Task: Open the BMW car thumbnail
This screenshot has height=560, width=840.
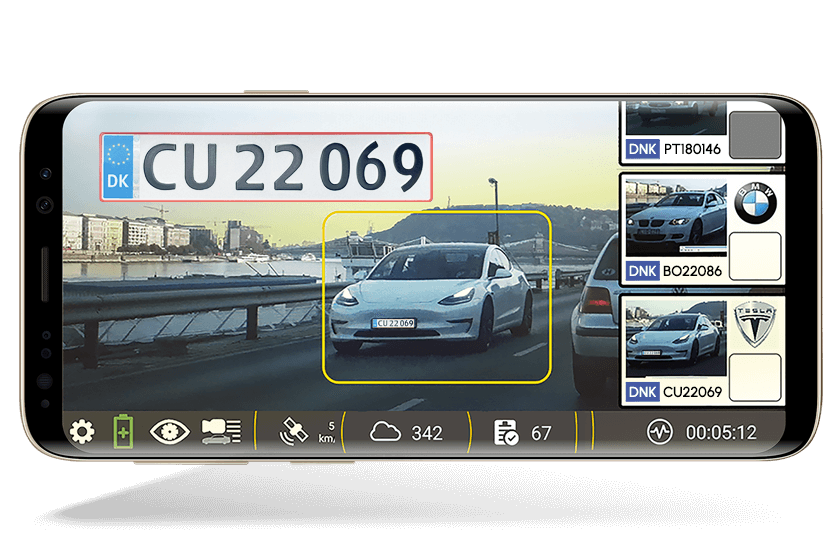Action: 676,218
